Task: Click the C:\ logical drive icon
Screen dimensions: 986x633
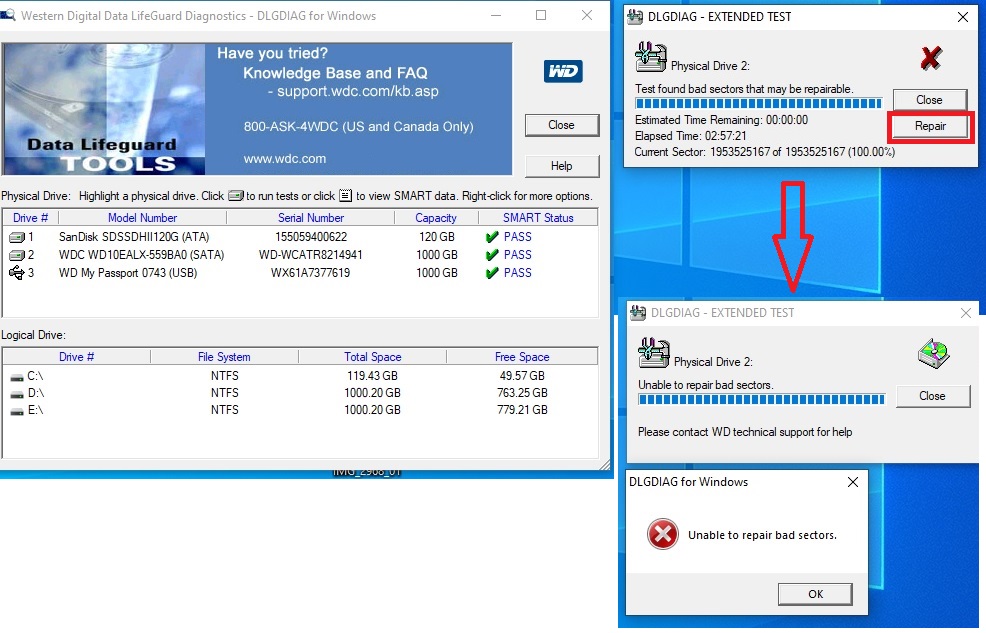Action: click(x=17, y=378)
